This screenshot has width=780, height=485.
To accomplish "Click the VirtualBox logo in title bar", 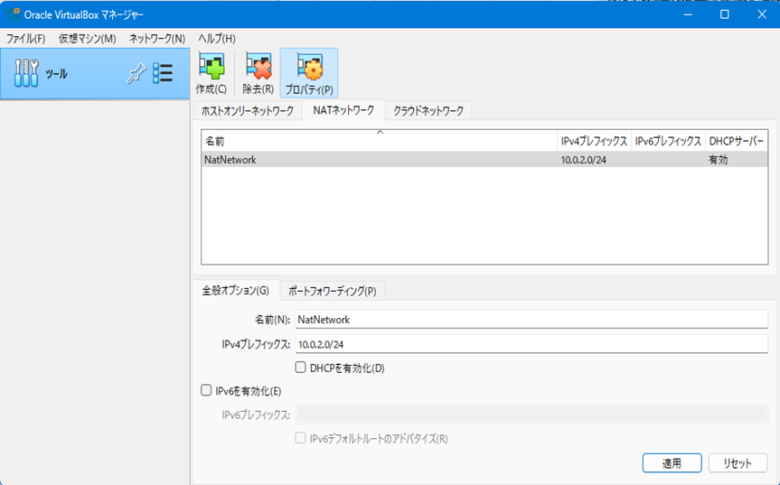I will (13, 14).
